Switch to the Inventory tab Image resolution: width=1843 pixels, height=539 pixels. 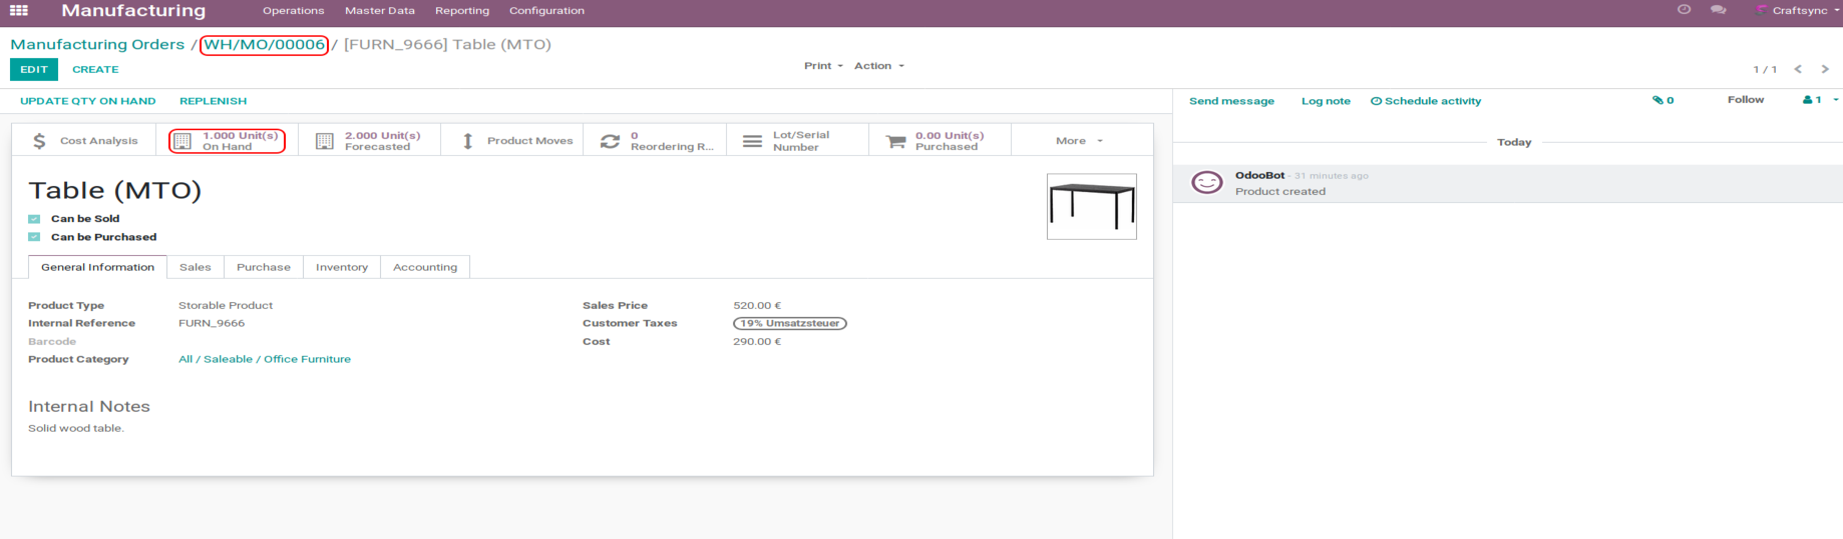click(341, 267)
